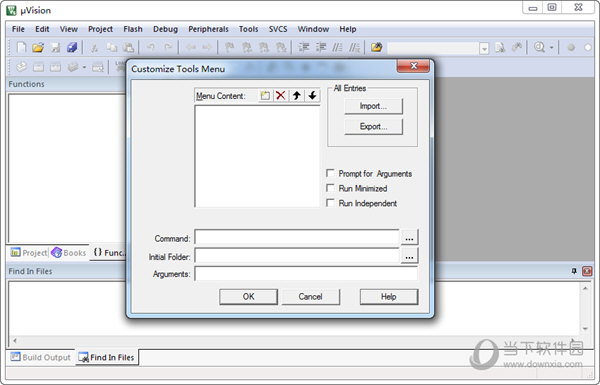This screenshot has width=600, height=385.
Task: Click the translate build icon in second toolbar
Action: point(21,67)
